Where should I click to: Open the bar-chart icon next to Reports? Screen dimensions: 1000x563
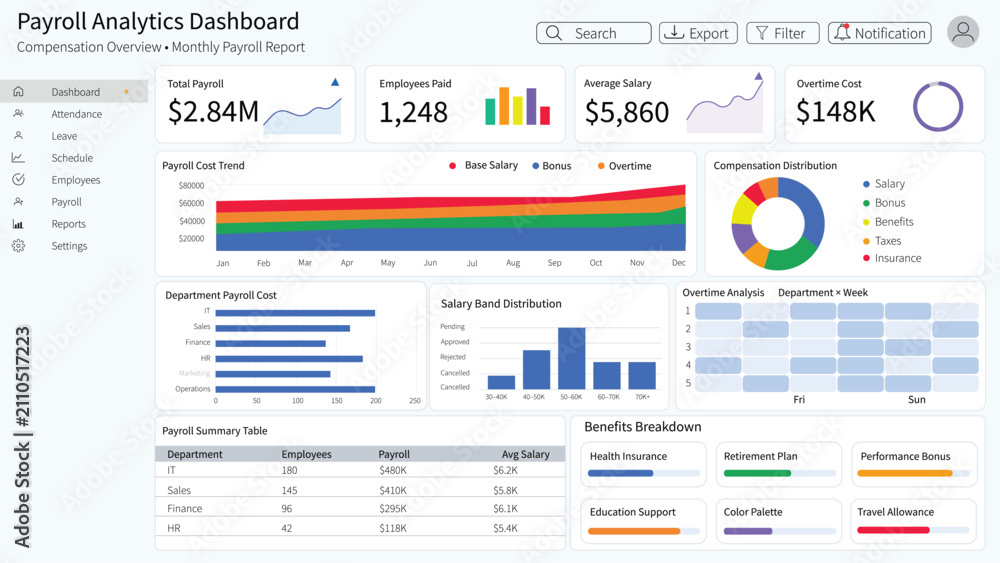(18, 224)
